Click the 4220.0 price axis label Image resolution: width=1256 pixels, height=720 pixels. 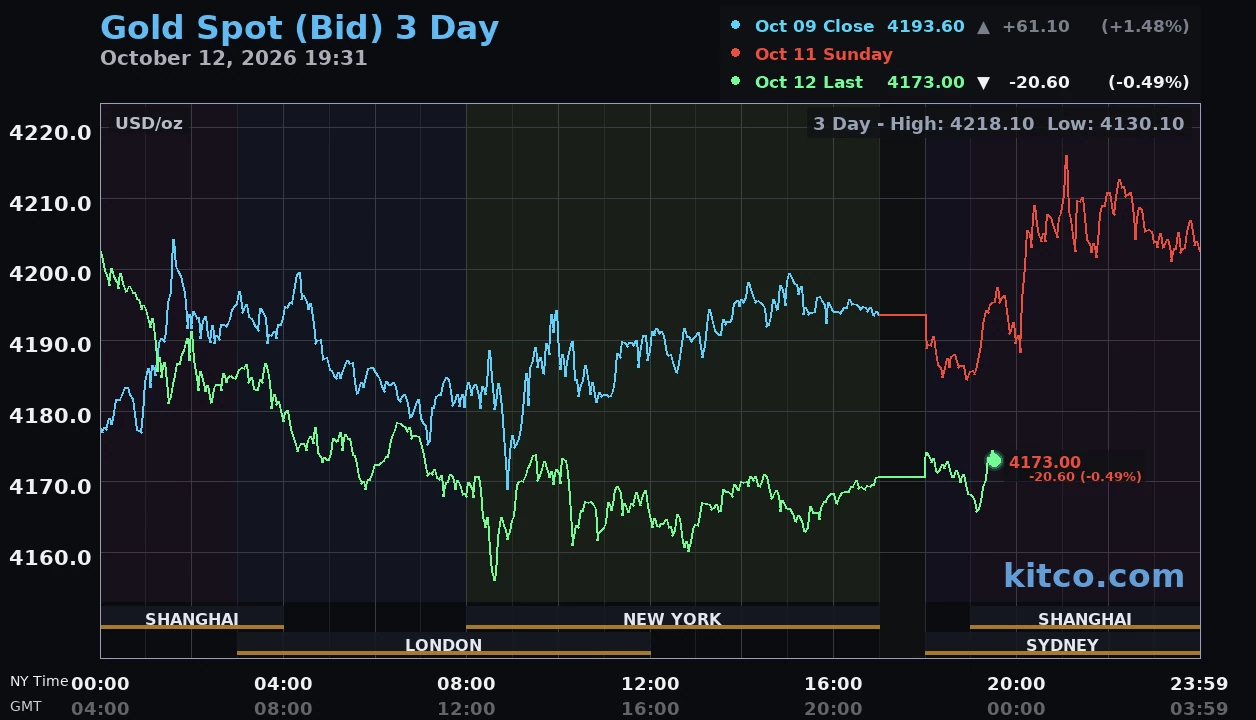[50, 132]
